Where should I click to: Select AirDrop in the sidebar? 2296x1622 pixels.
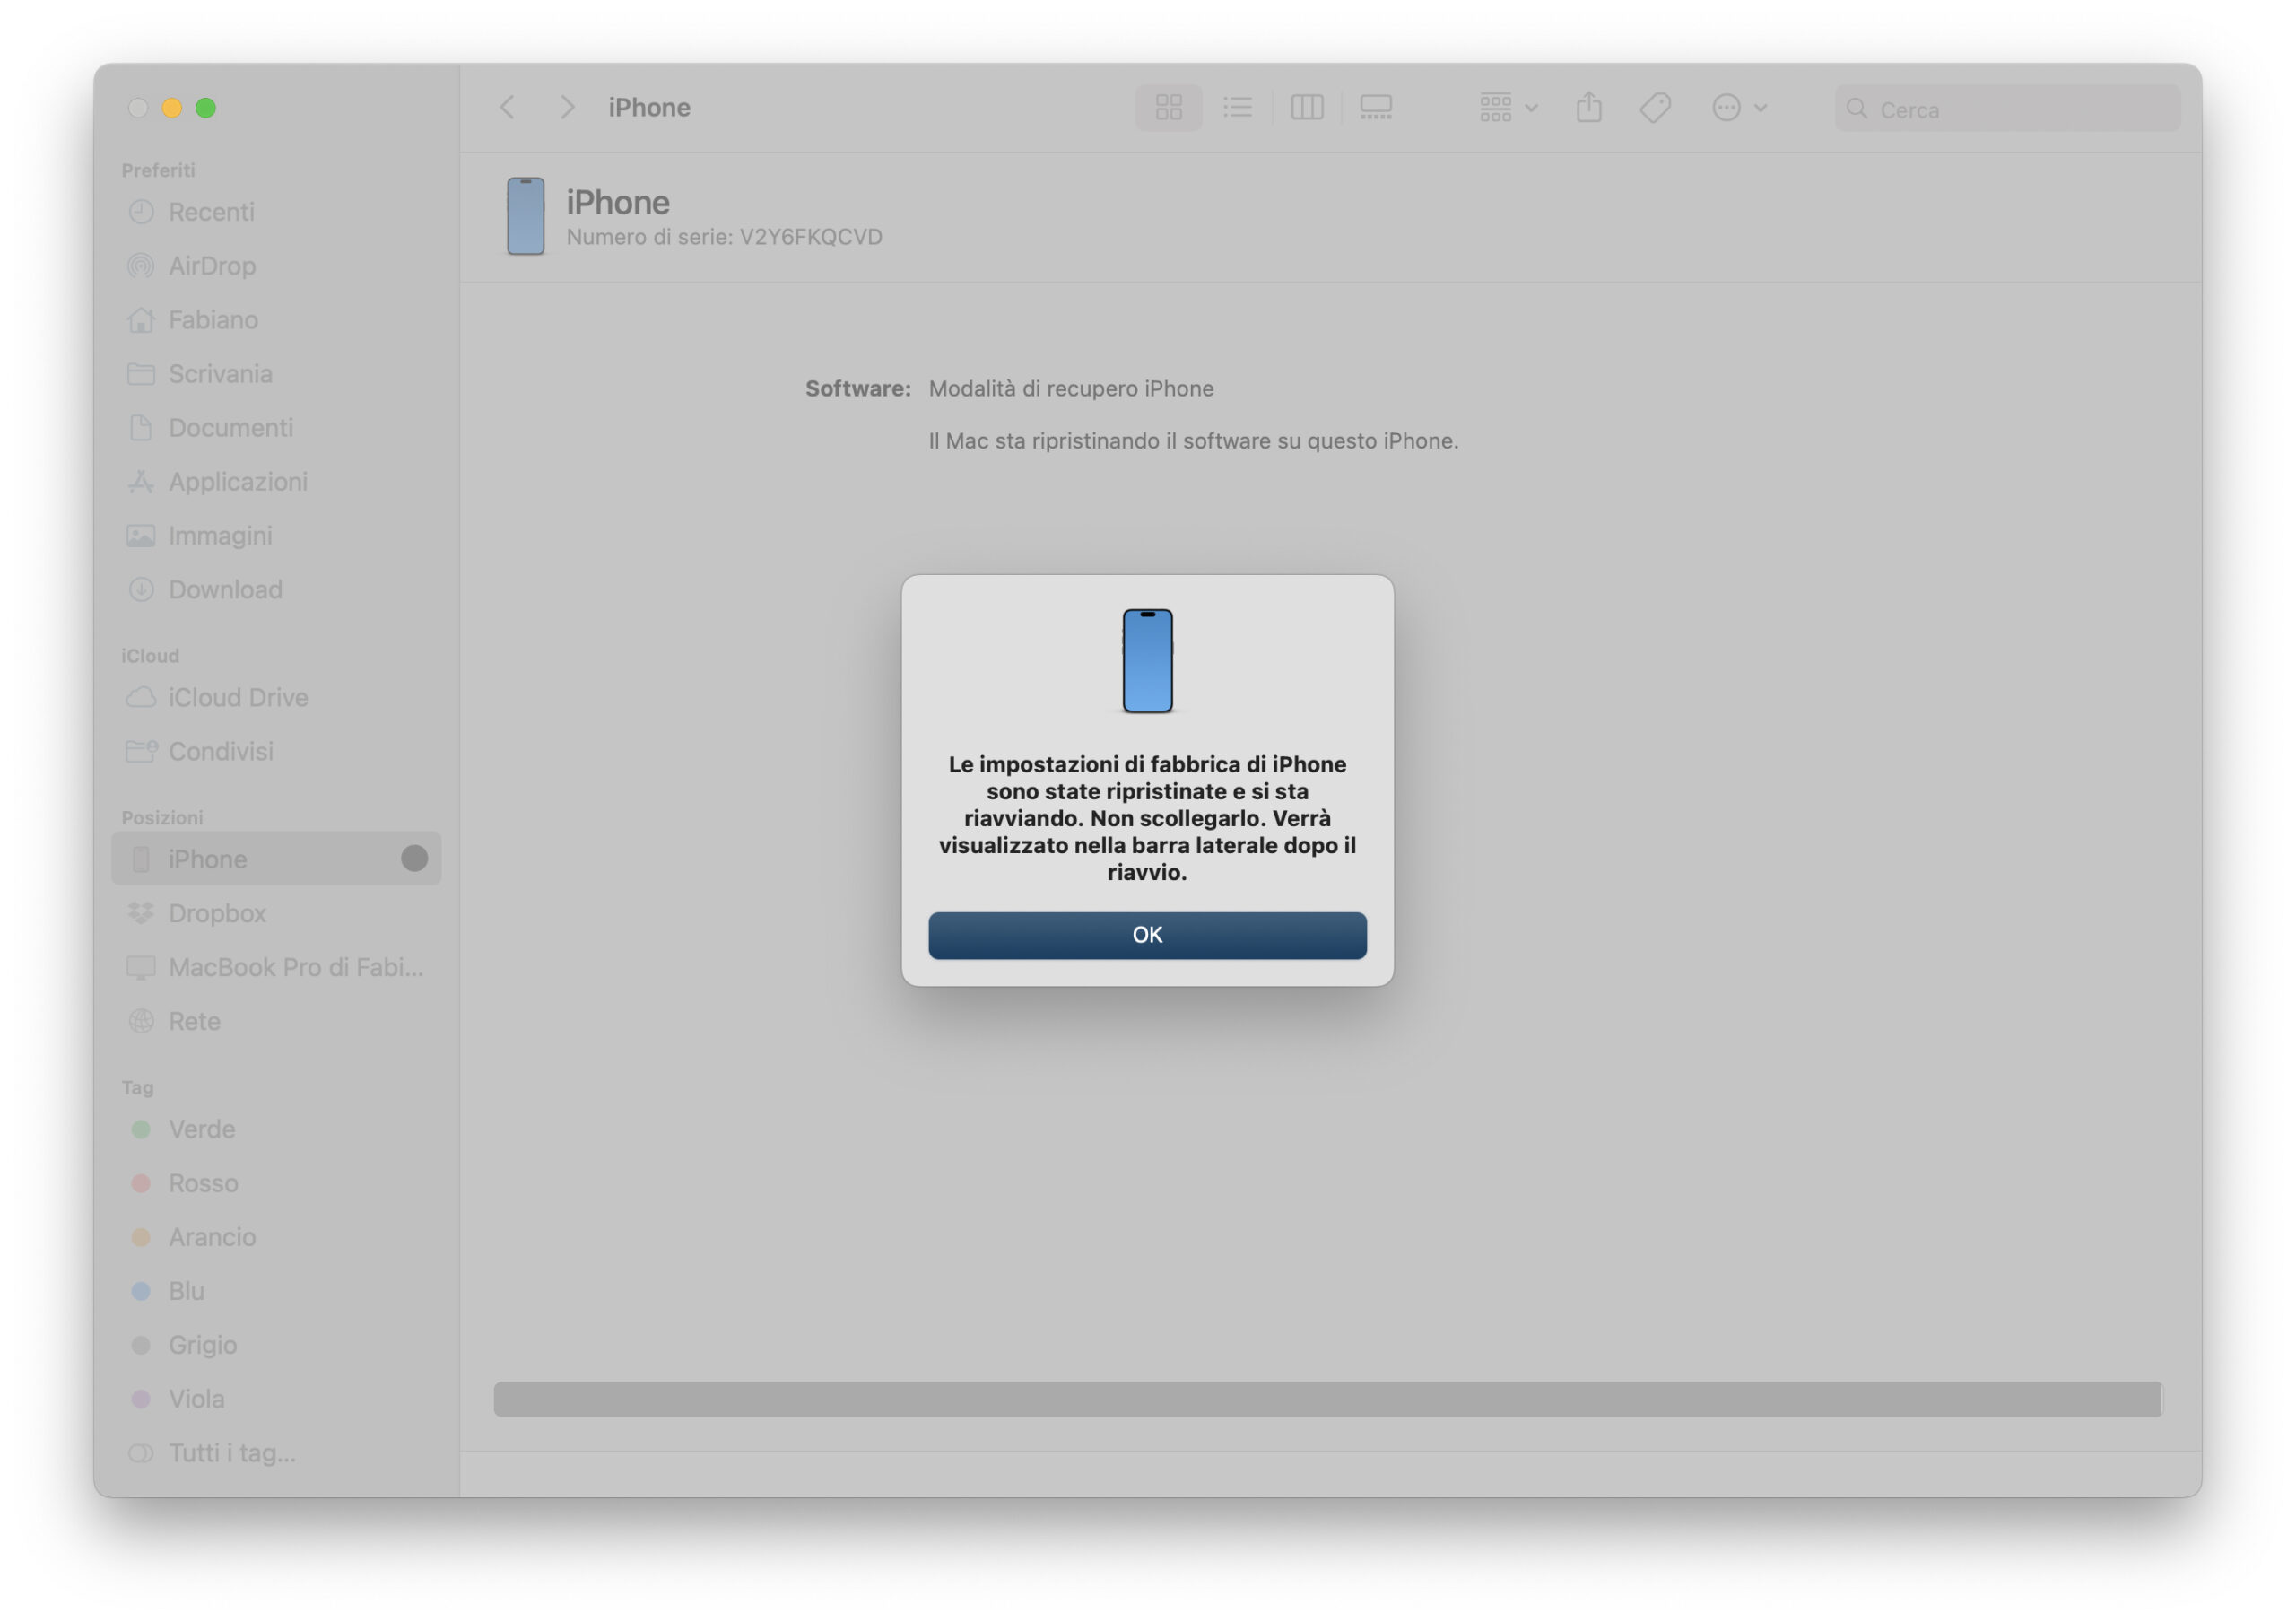coord(212,266)
